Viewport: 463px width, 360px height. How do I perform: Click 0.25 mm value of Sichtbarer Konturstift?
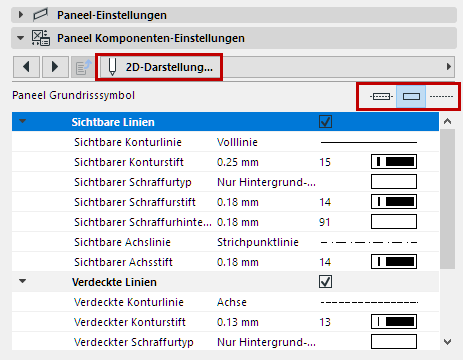click(x=238, y=162)
